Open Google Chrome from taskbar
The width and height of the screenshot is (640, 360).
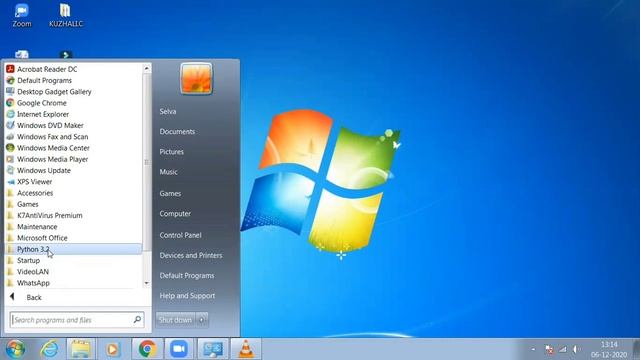[x=147, y=349]
